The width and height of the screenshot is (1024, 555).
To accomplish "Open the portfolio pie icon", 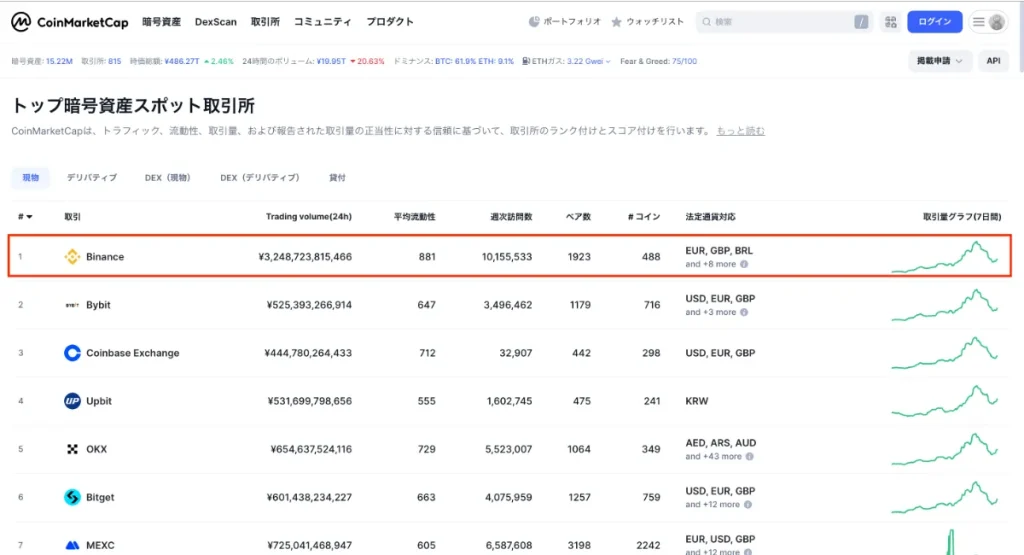I will click(534, 22).
